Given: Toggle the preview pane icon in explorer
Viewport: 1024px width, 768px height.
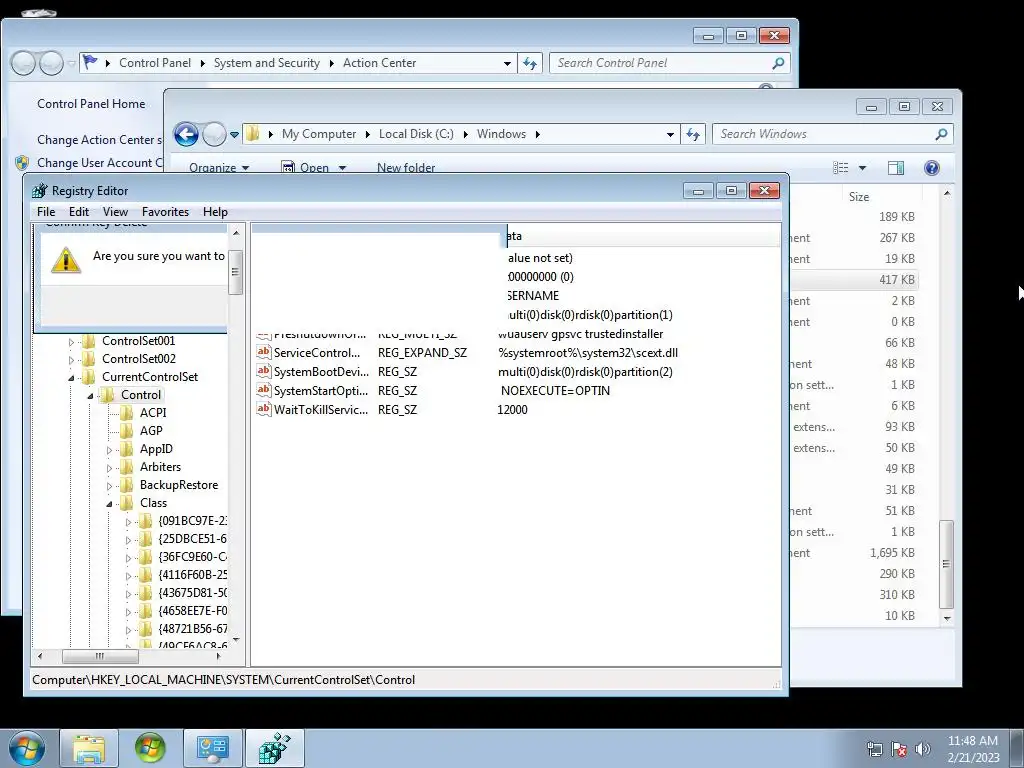Looking at the screenshot, I should point(895,168).
